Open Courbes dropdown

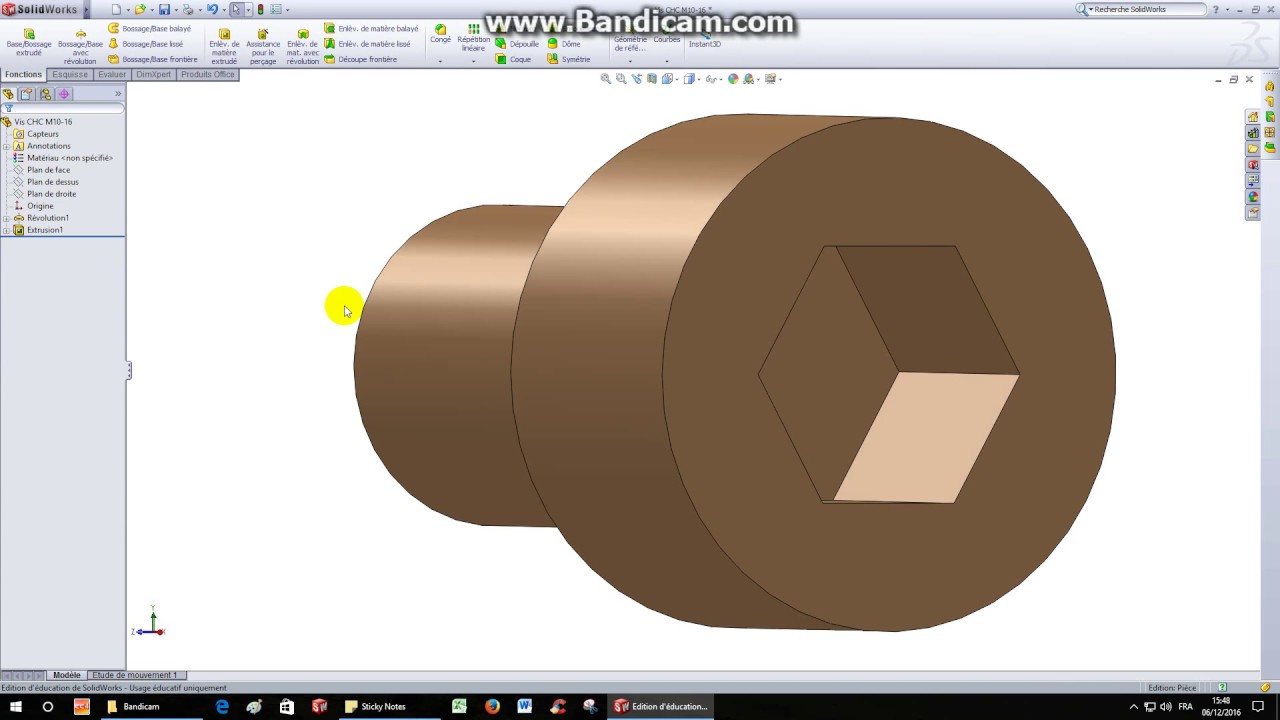tap(667, 61)
